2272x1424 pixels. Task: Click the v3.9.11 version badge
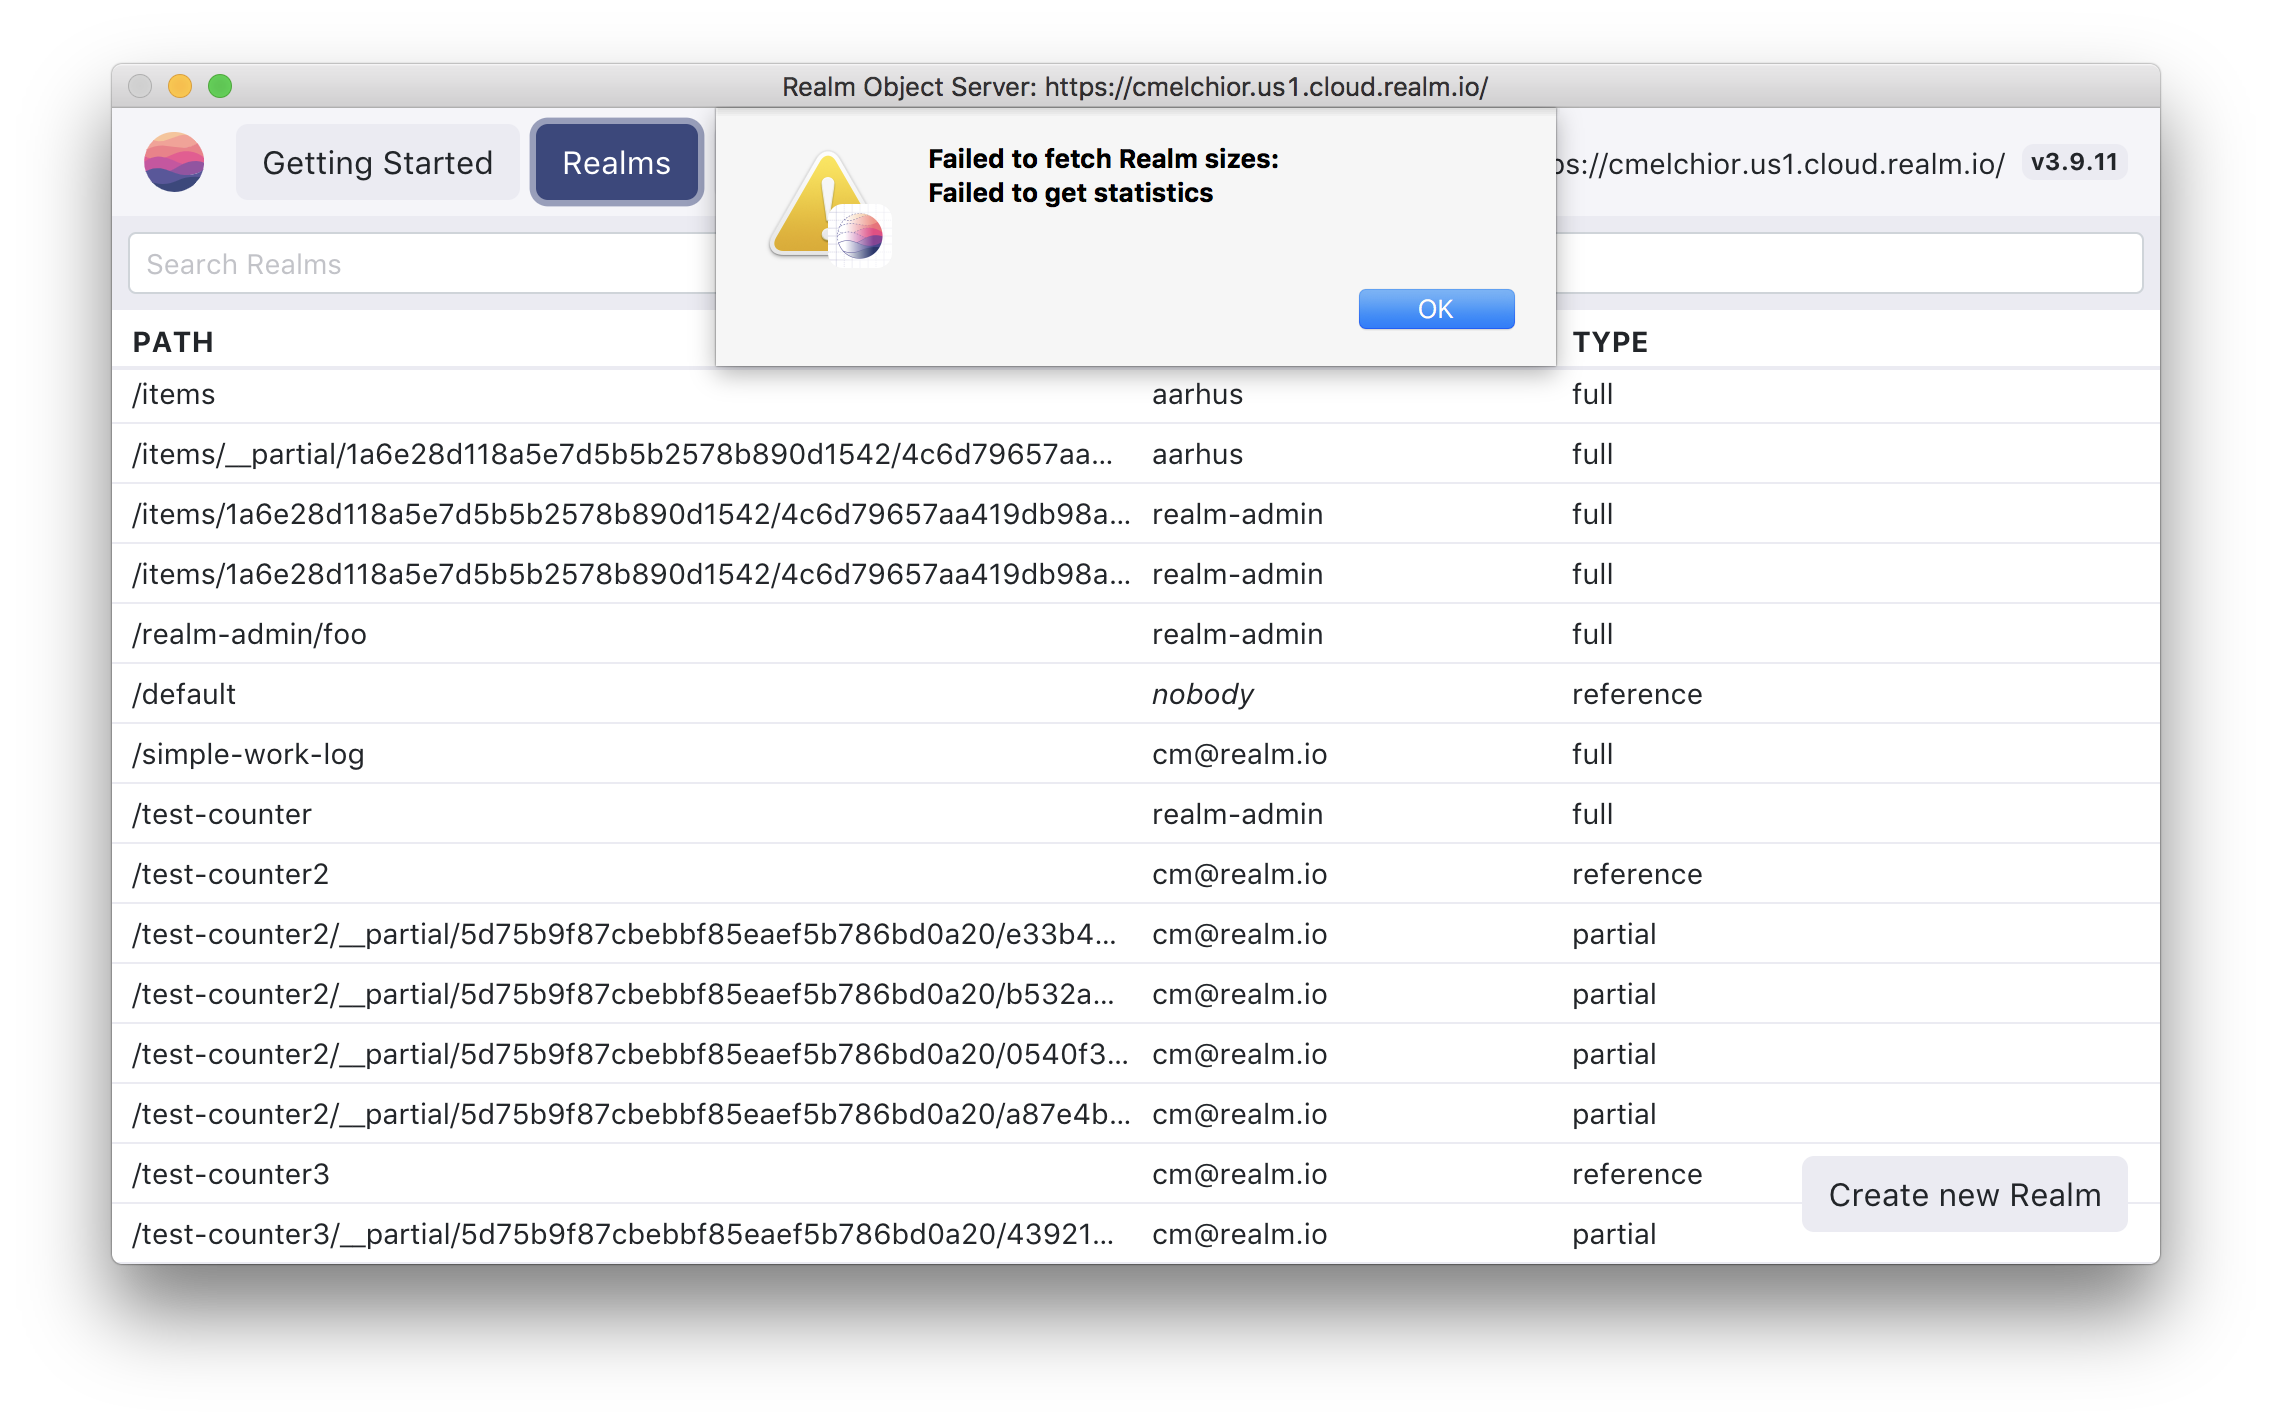pos(2074,162)
